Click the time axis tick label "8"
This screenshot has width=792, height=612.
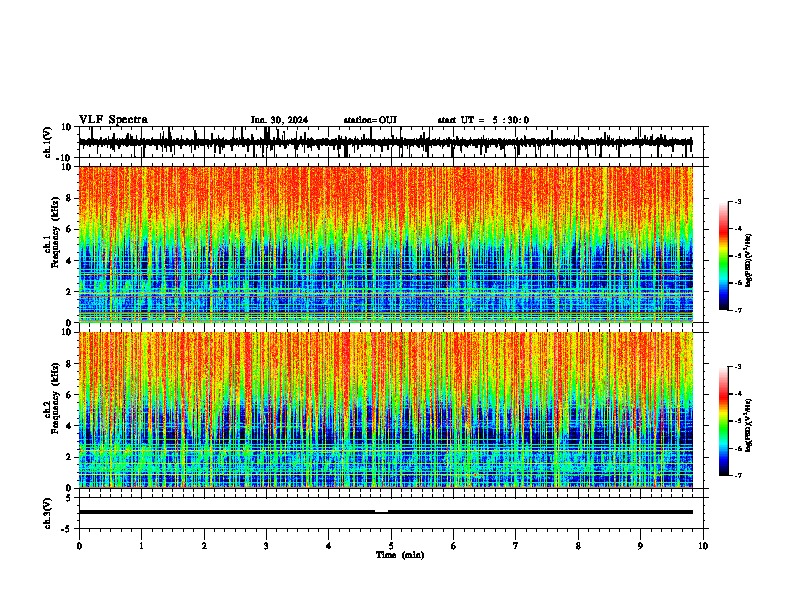pos(578,546)
